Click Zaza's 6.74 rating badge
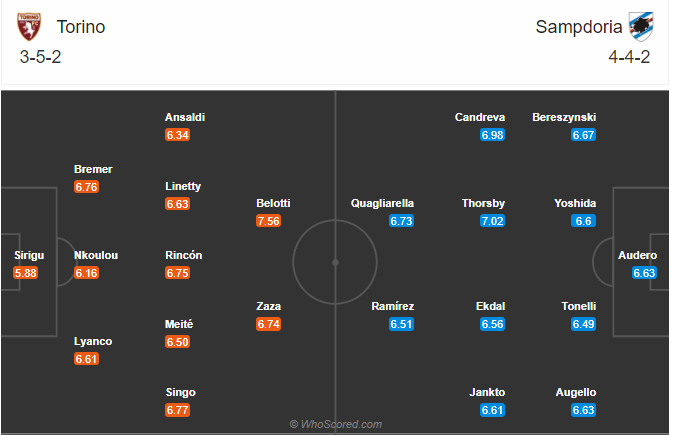673x435 pixels. (x=269, y=324)
